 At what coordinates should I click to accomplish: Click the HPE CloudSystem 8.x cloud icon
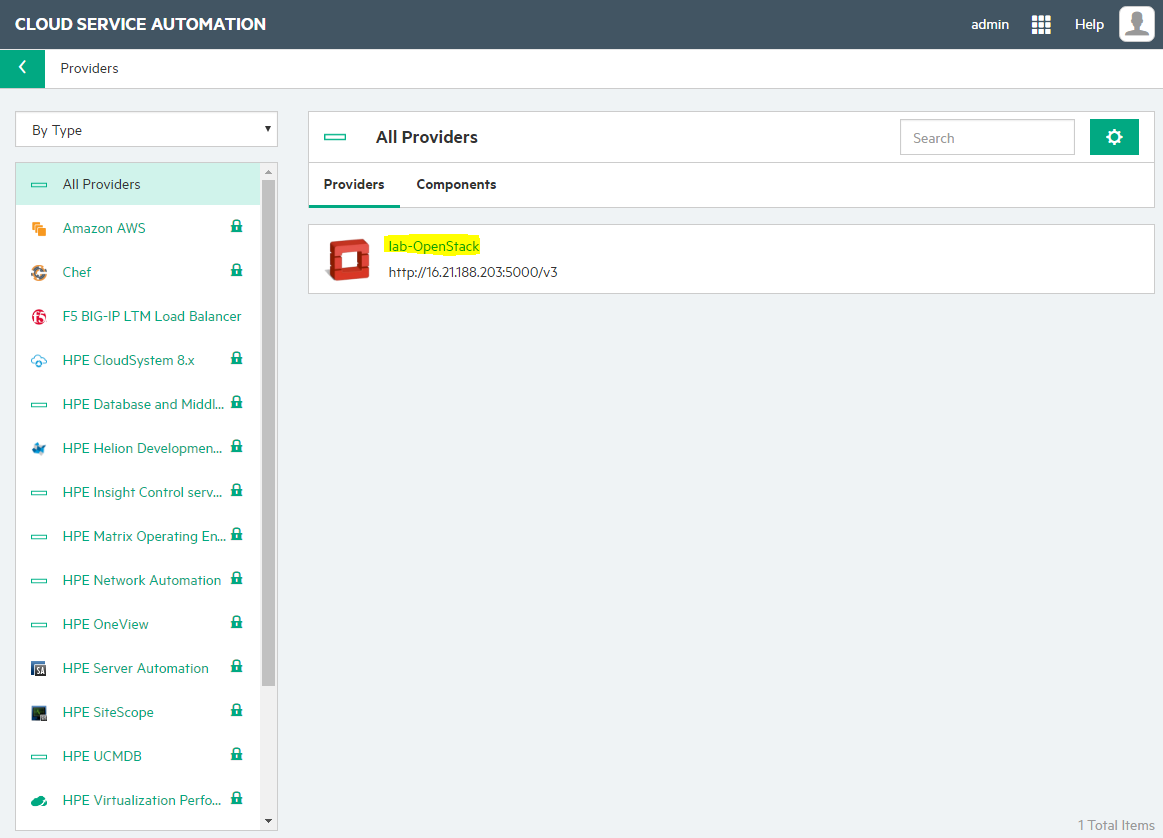point(39,361)
